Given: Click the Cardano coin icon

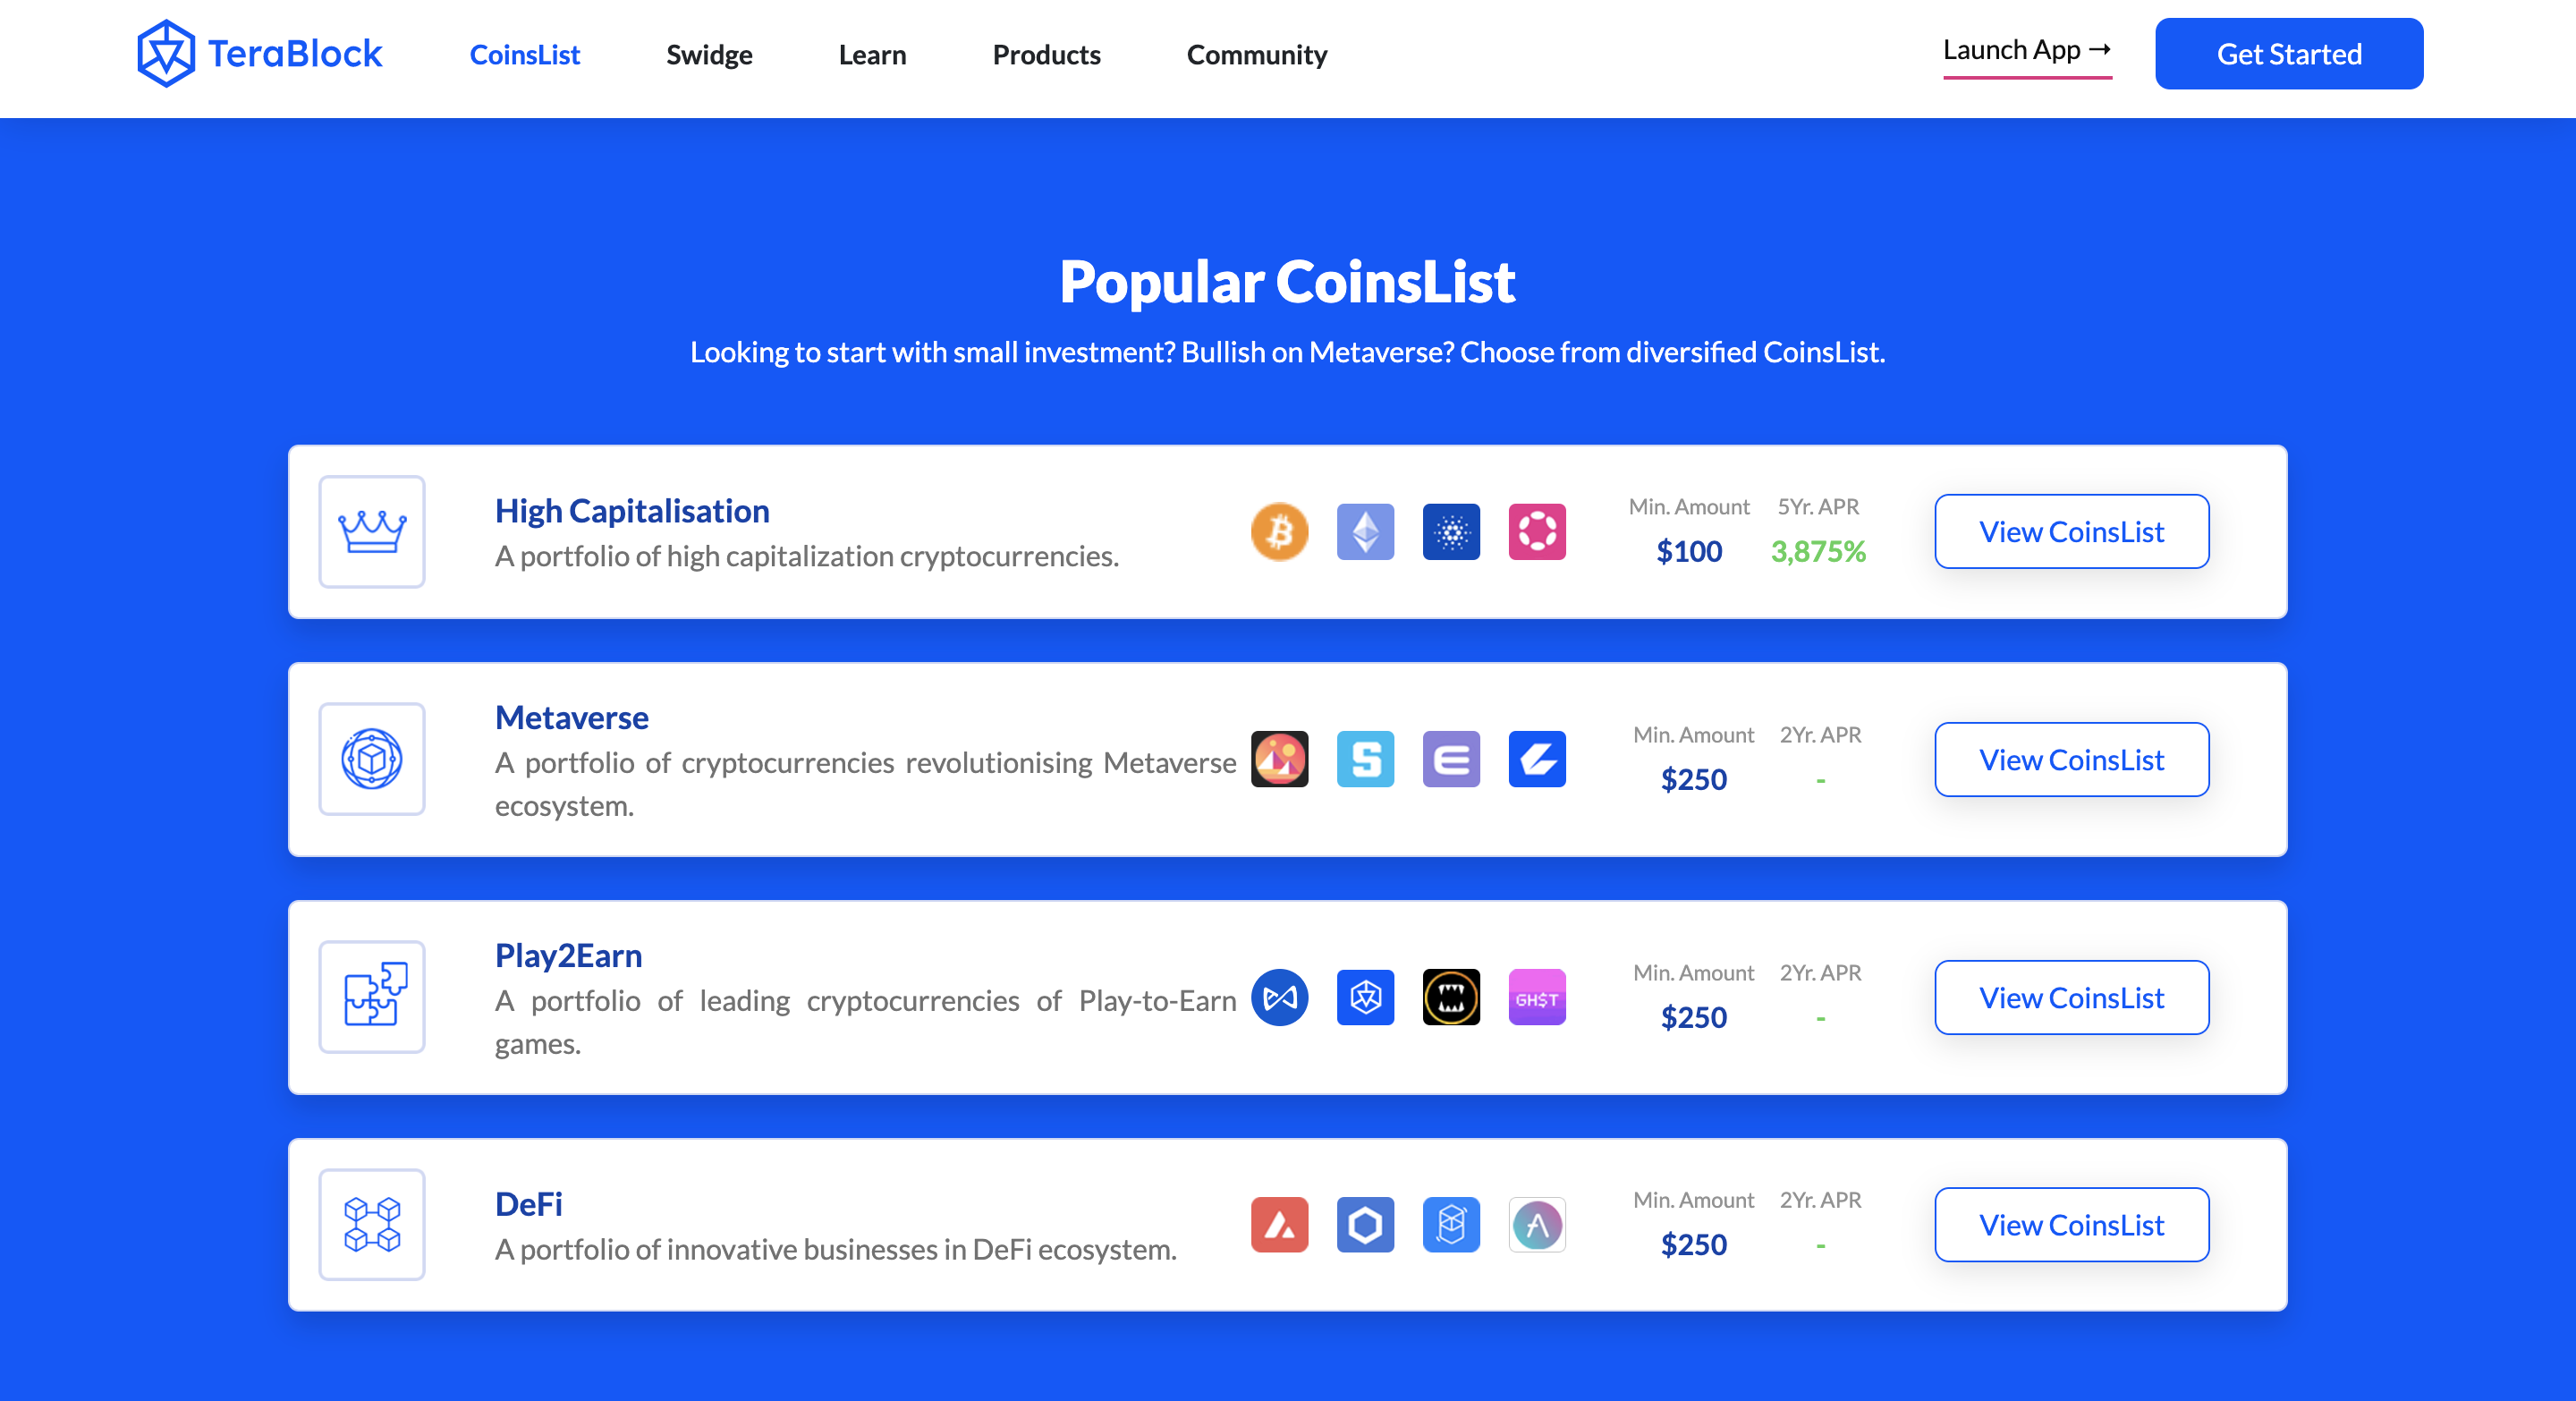Looking at the screenshot, I should point(1451,532).
